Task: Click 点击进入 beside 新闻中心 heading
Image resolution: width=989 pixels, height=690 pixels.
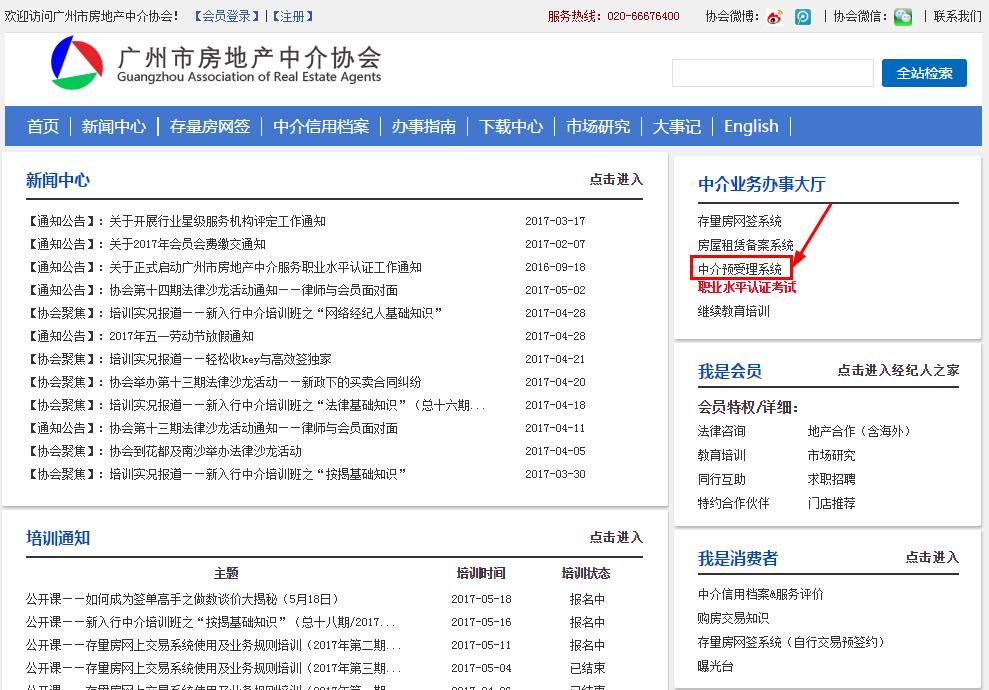Action: (x=616, y=180)
